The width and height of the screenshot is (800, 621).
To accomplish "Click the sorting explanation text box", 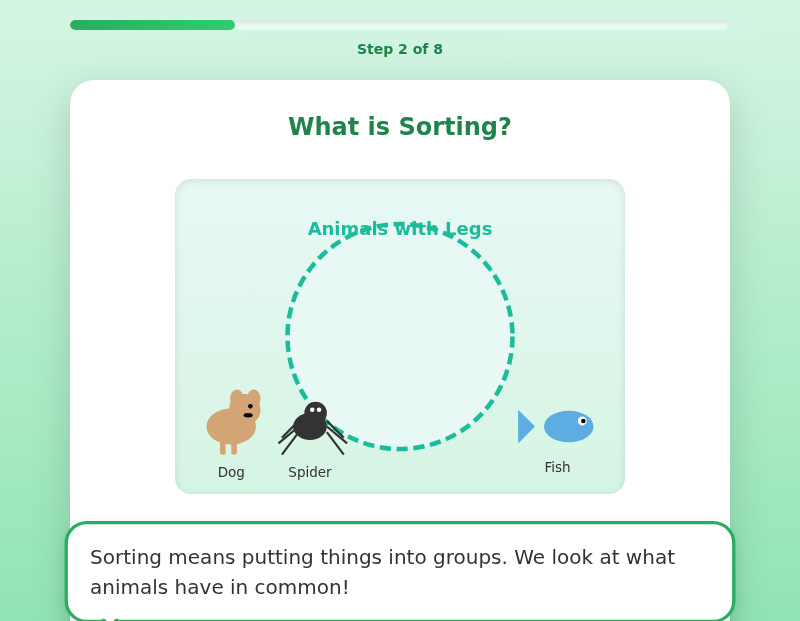I will pyautogui.click(x=400, y=572).
